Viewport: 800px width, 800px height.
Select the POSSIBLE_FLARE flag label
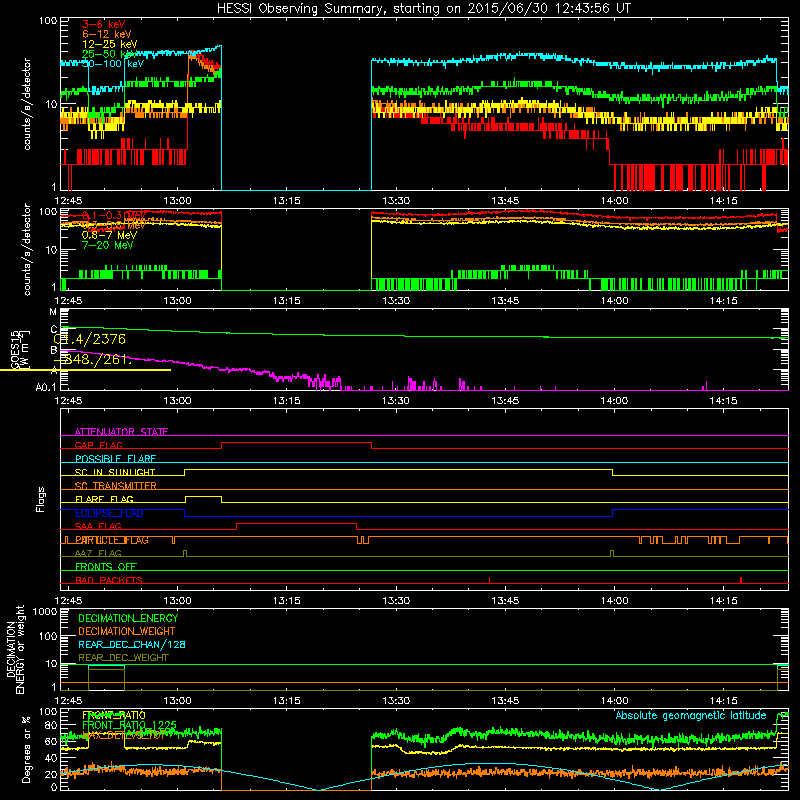point(115,459)
